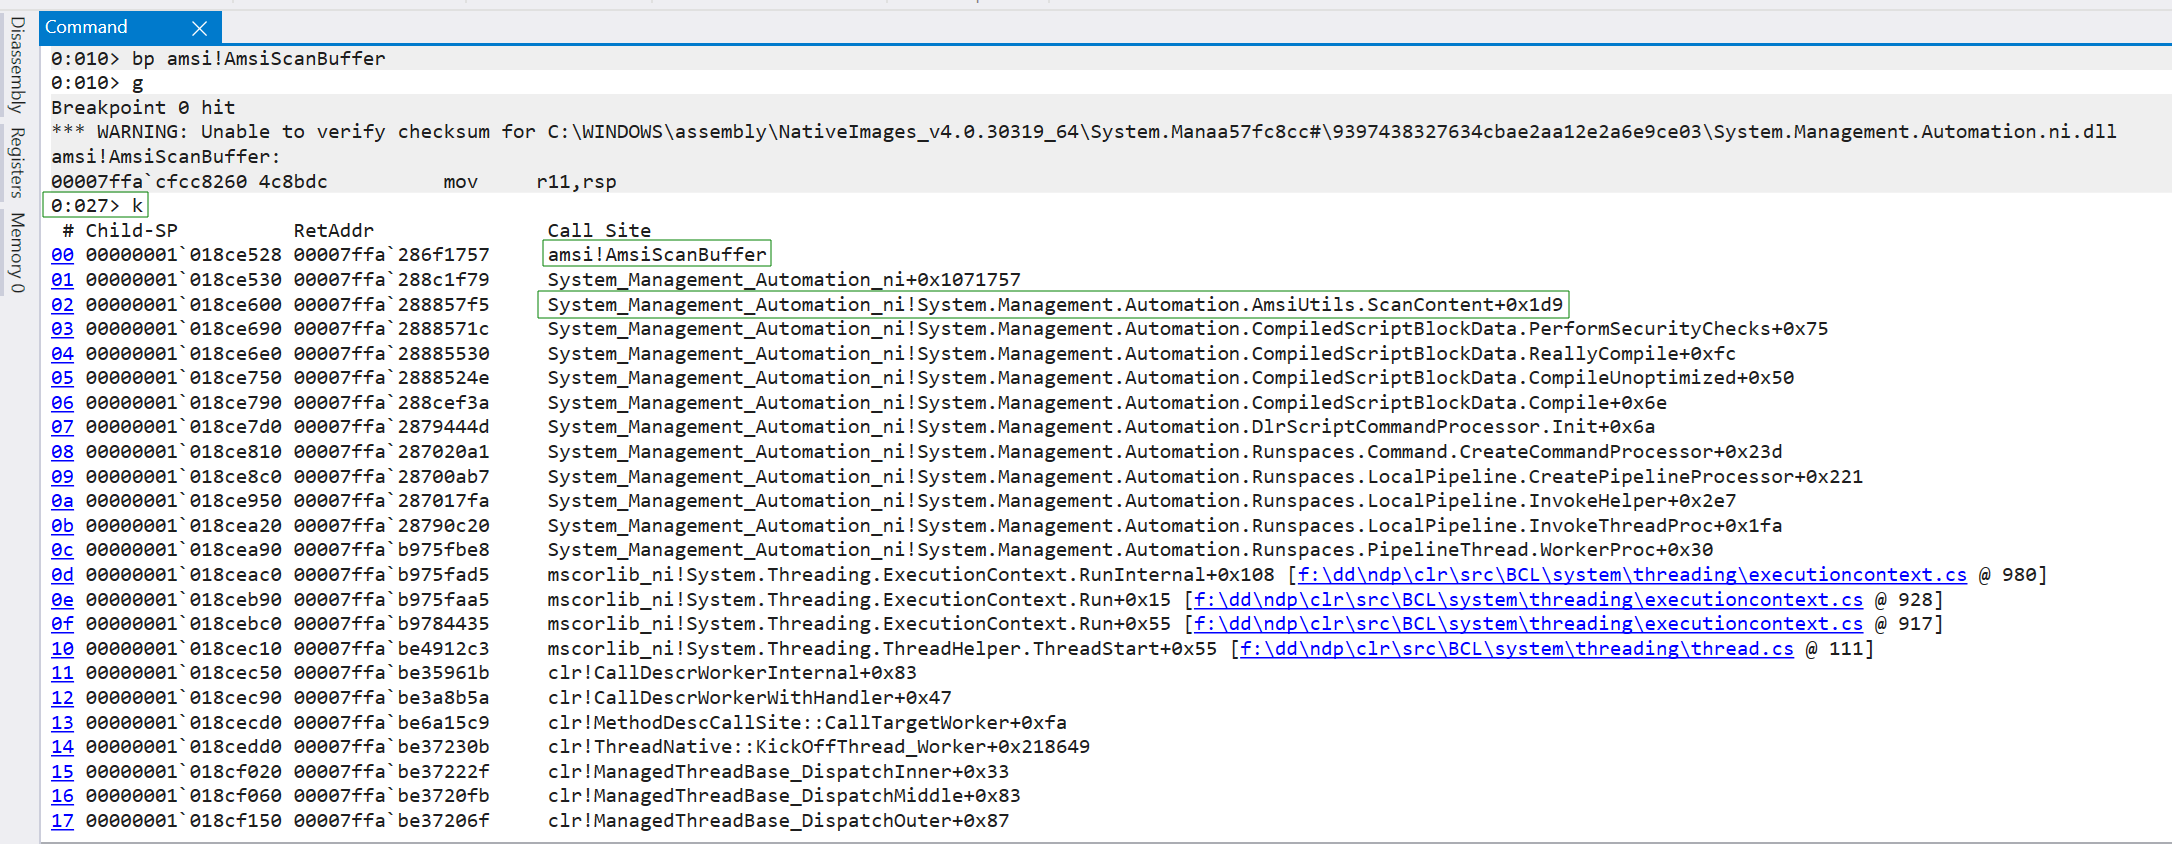Screen dimensions: 2172x844
Task: Open executioncontext.cs source link at line 980
Action: click(x=1631, y=575)
